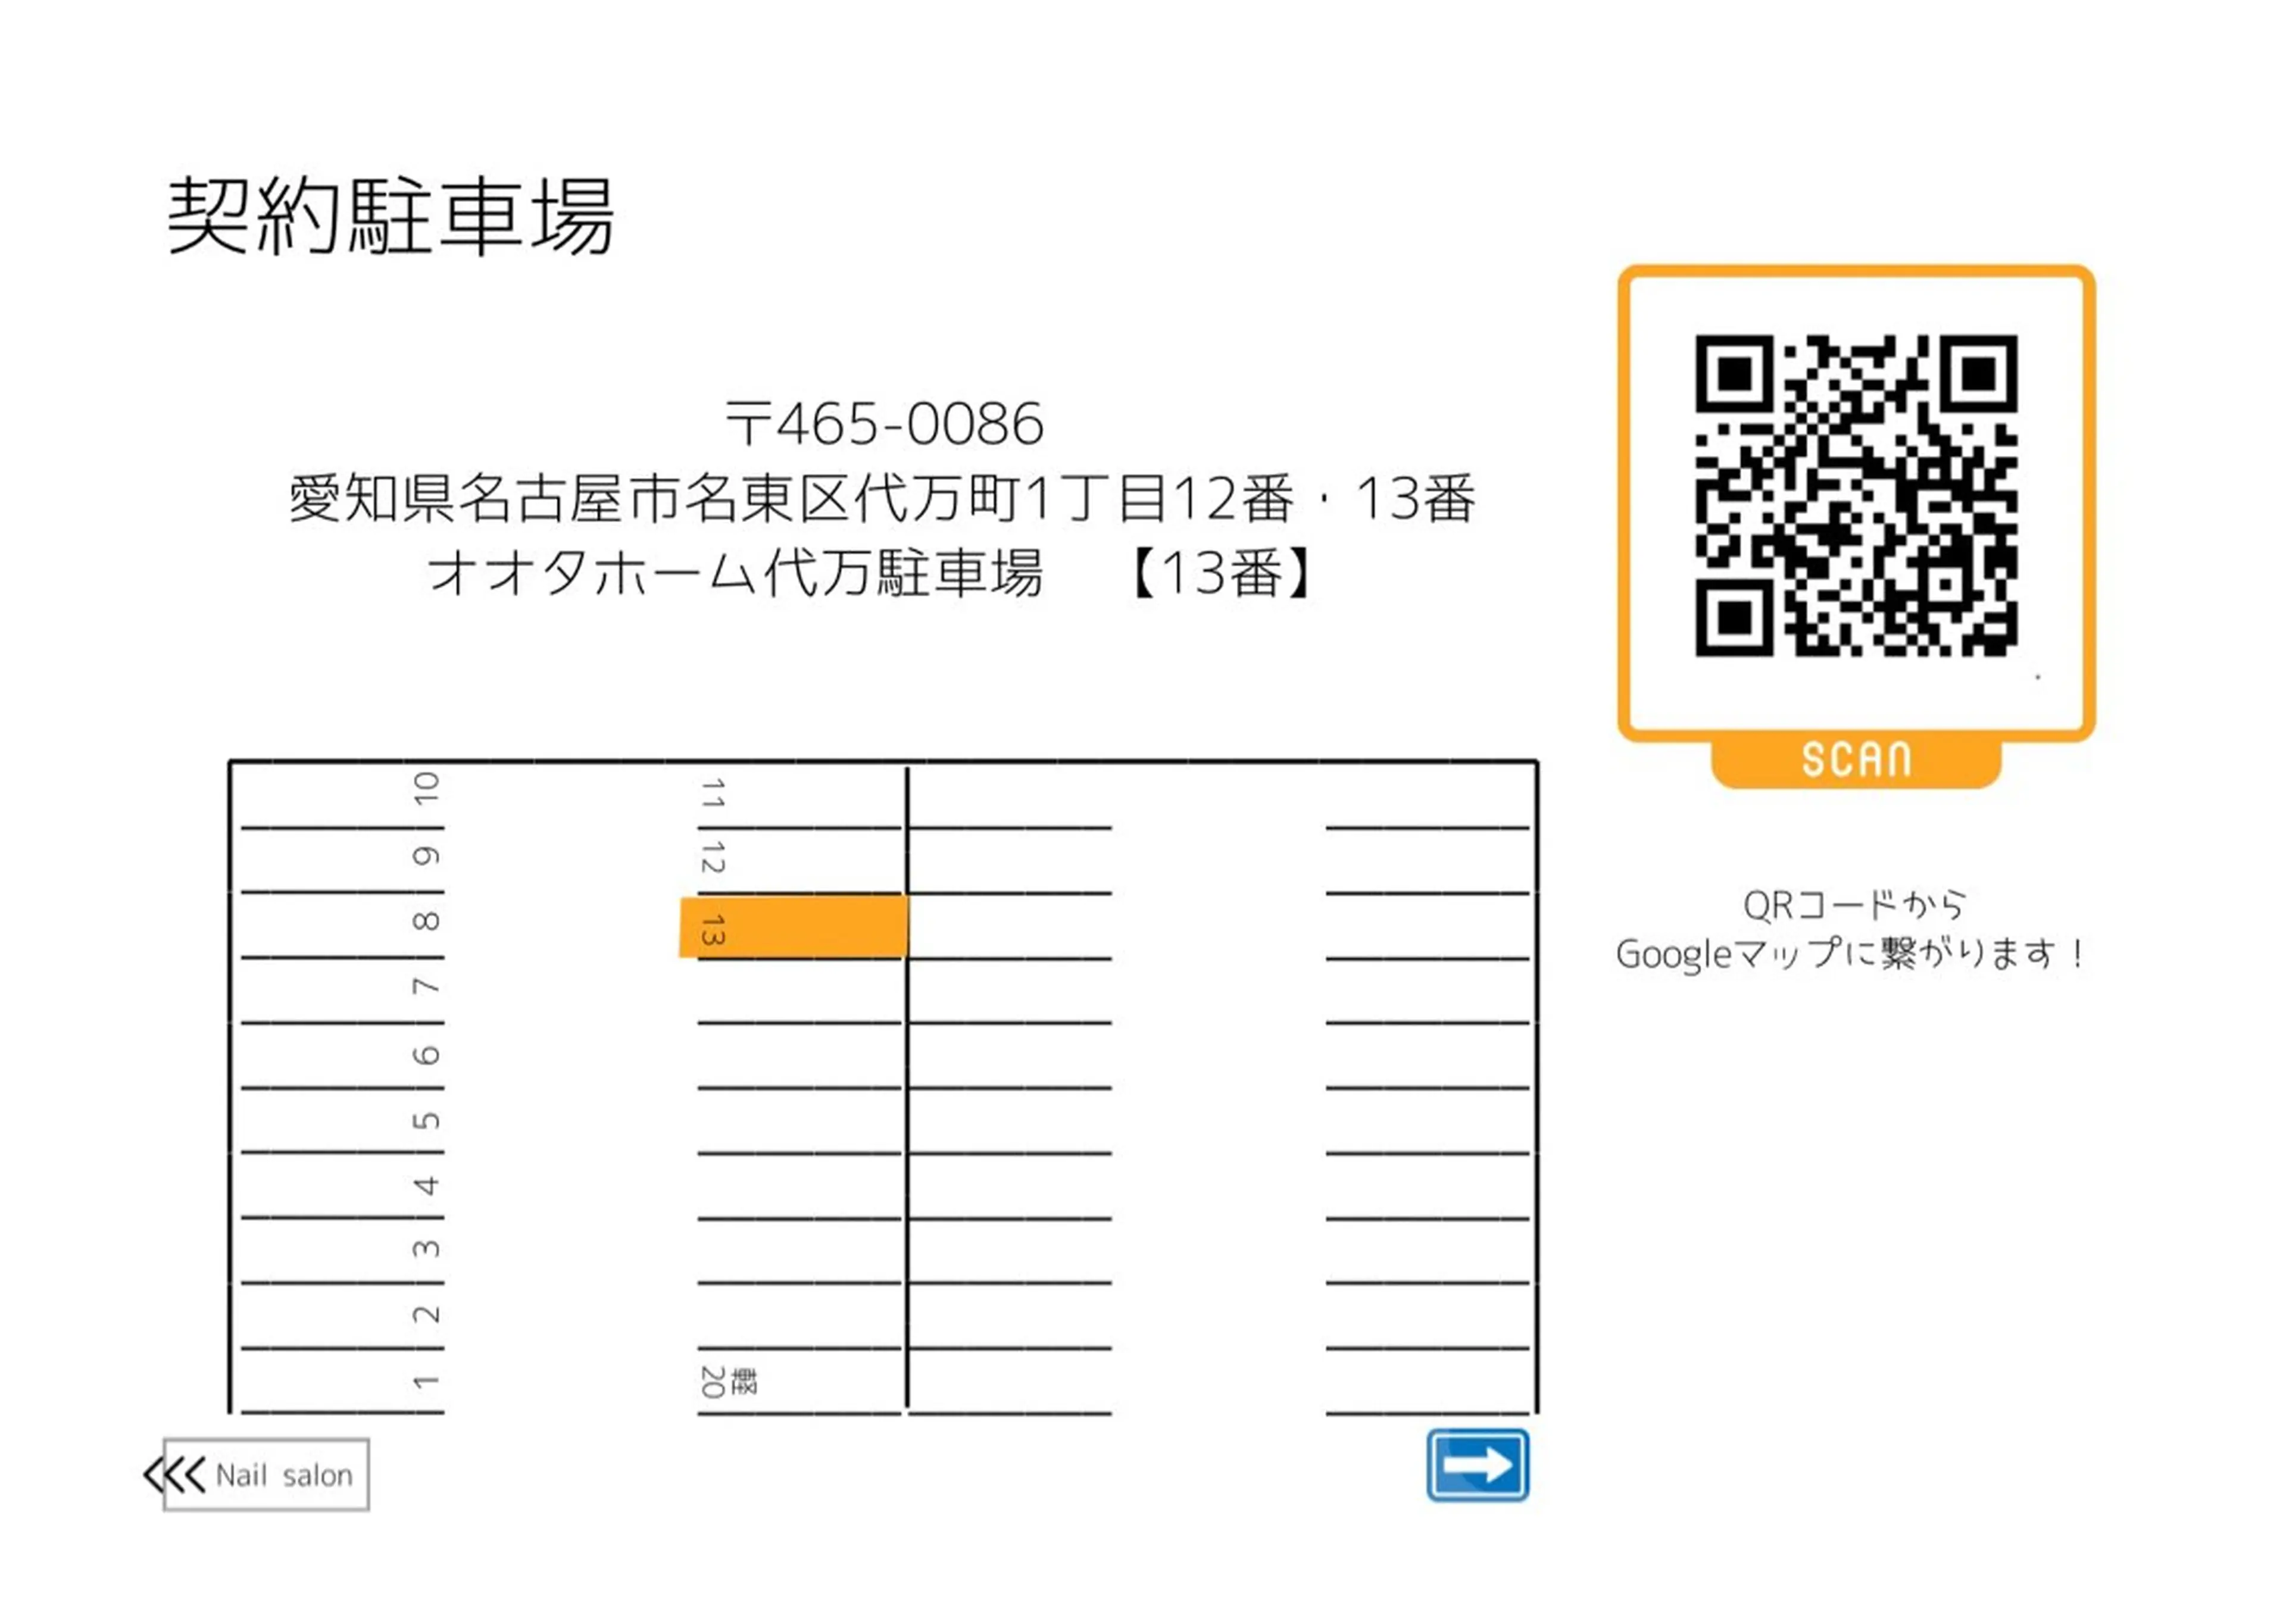Select parking space number 8
The height and width of the screenshot is (1624, 2286).
(427, 922)
